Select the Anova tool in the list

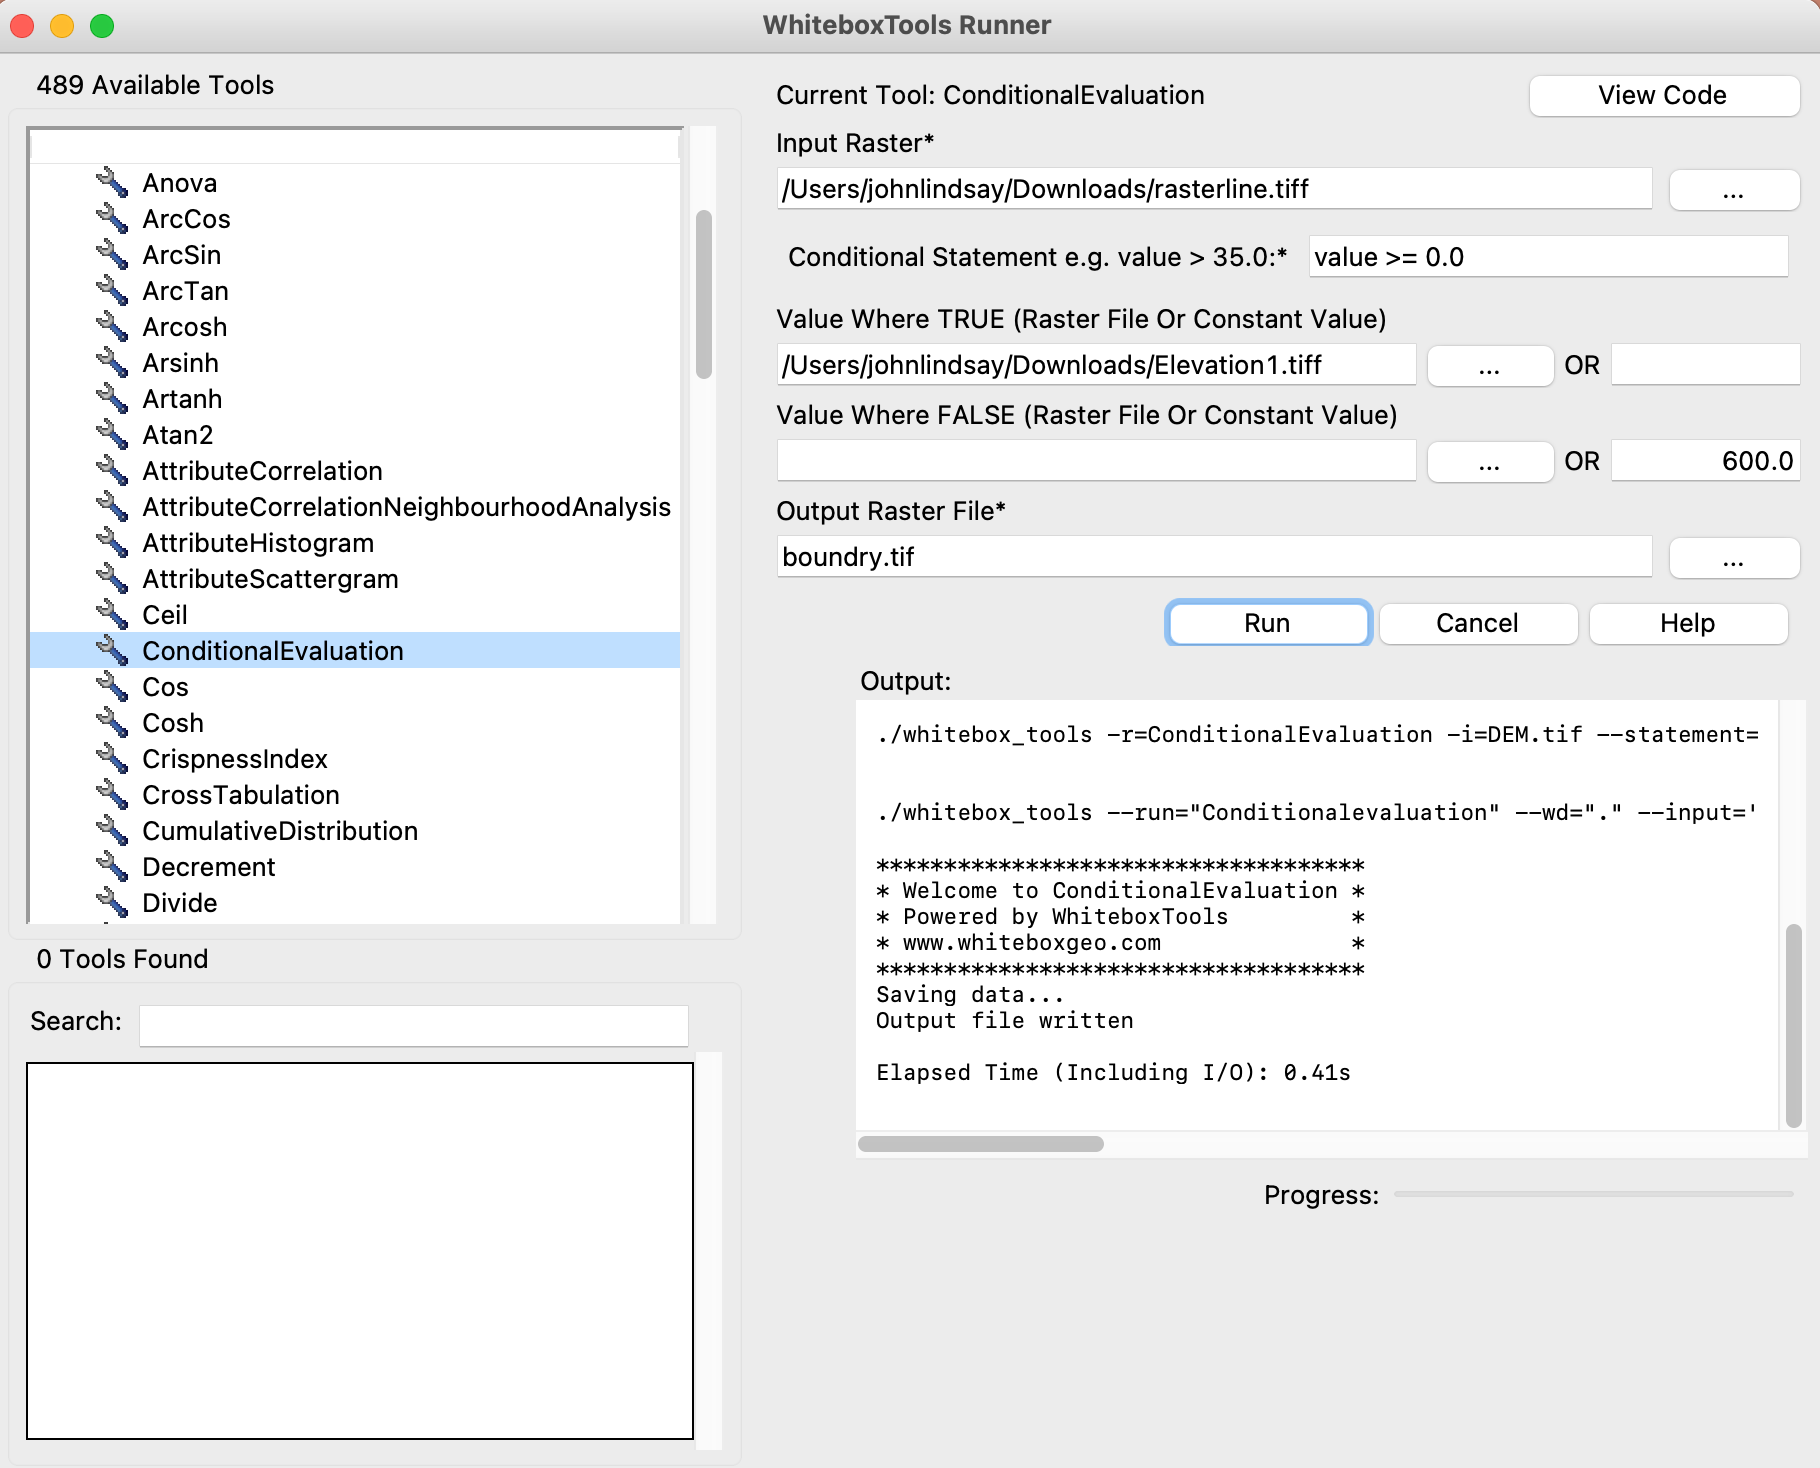pyautogui.click(x=180, y=182)
